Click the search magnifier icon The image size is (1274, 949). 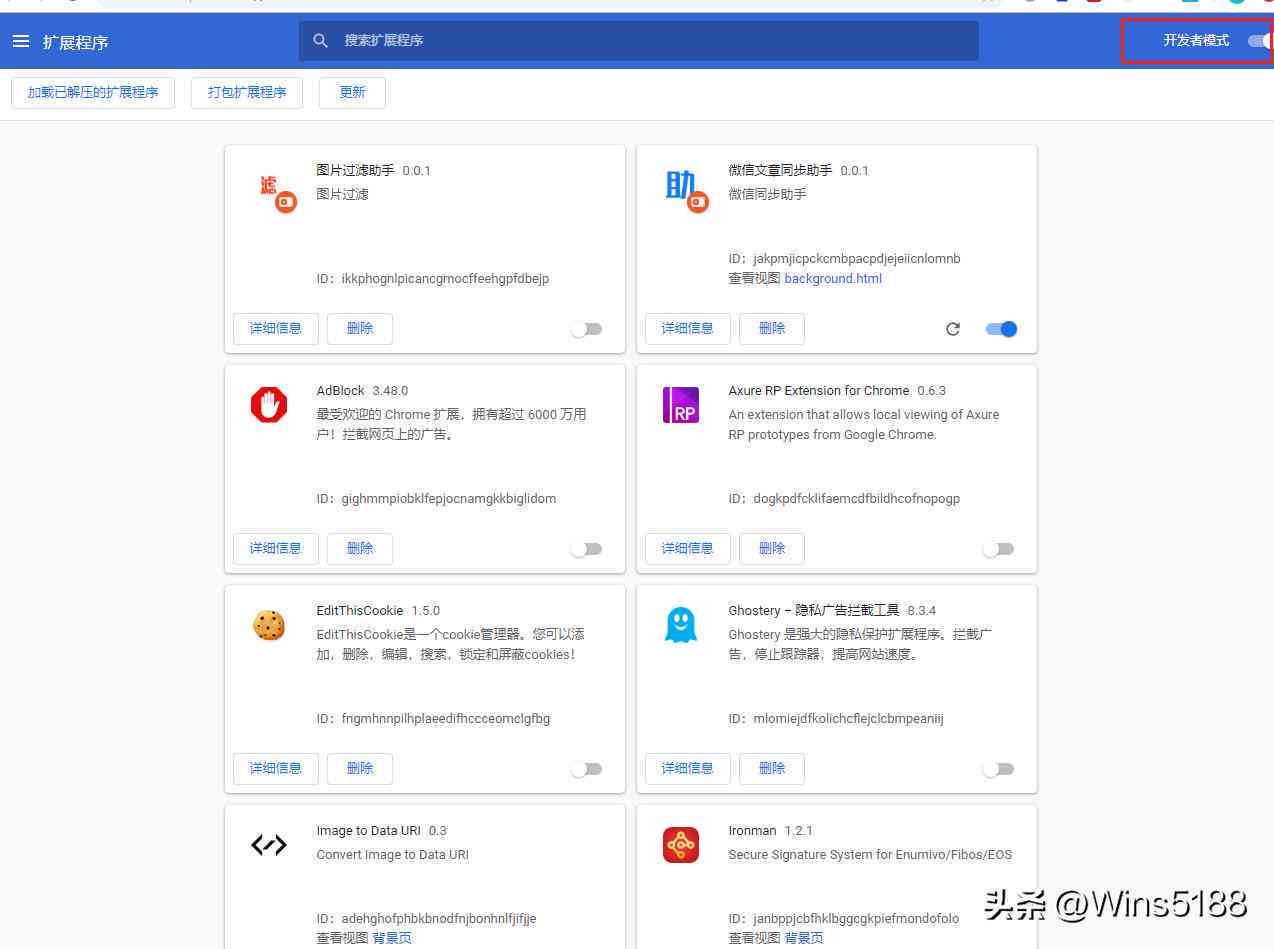point(321,41)
